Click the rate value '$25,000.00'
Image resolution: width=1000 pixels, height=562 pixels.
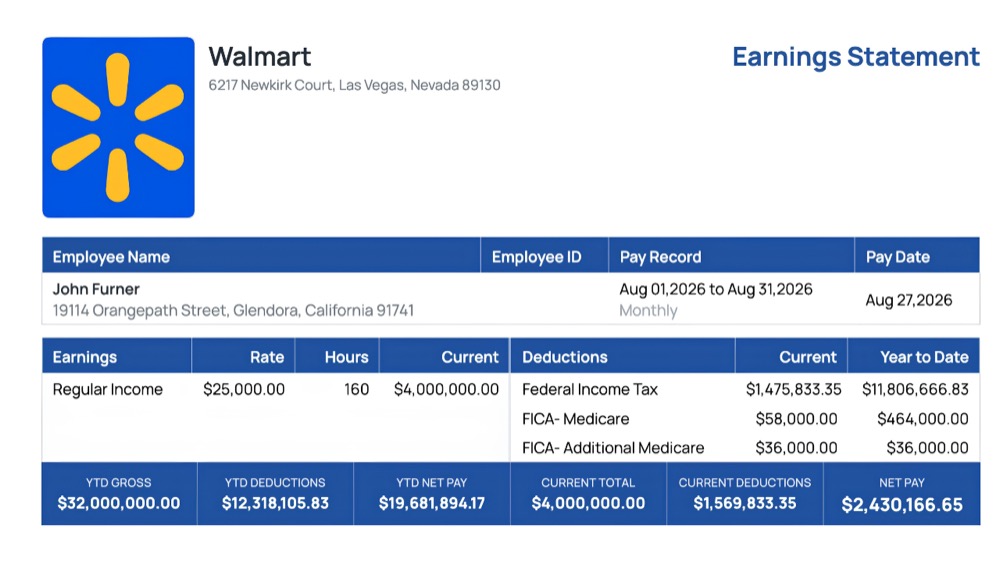244,389
